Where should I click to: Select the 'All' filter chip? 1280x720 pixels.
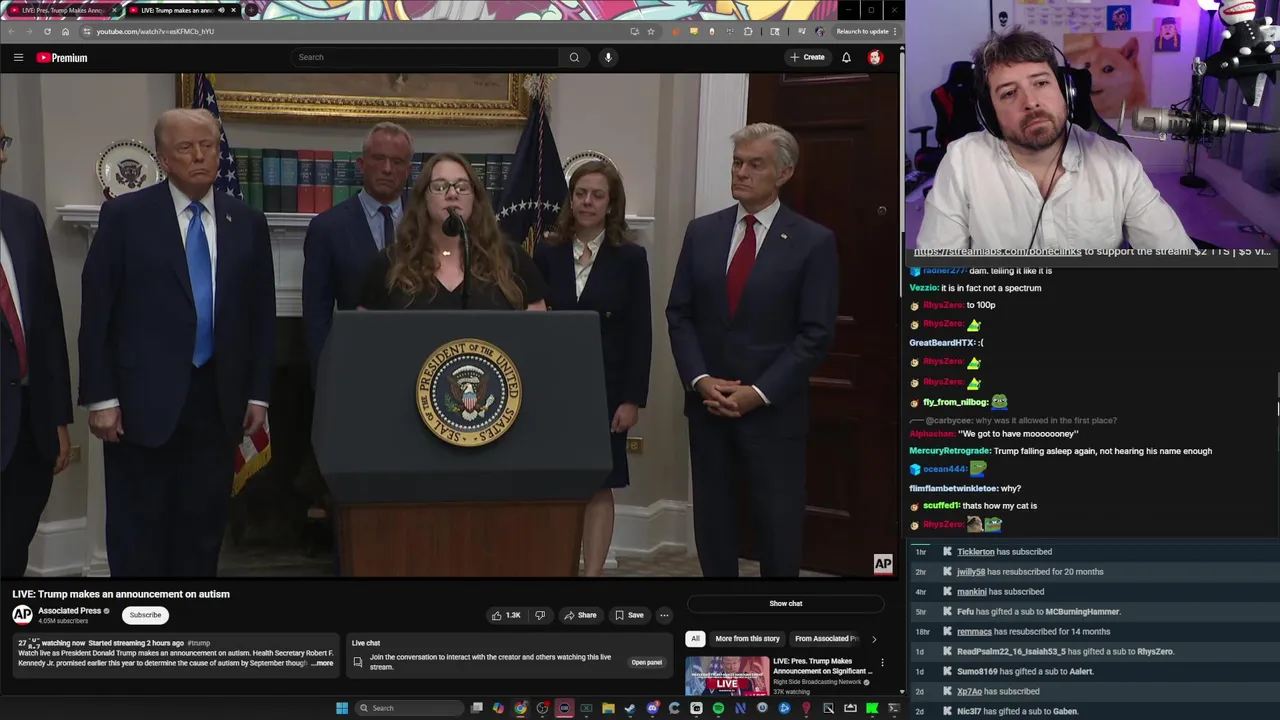(x=695, y=638)
